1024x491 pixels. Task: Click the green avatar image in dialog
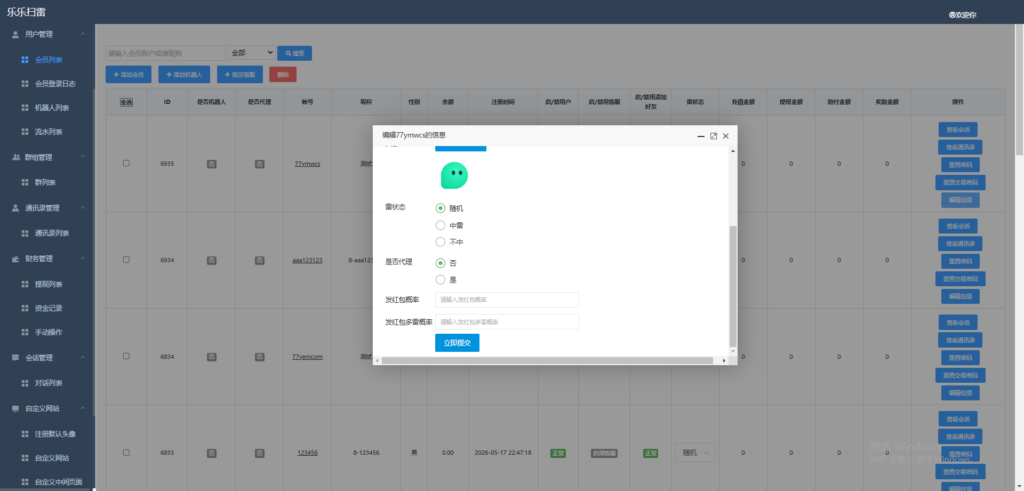(454, 176)
